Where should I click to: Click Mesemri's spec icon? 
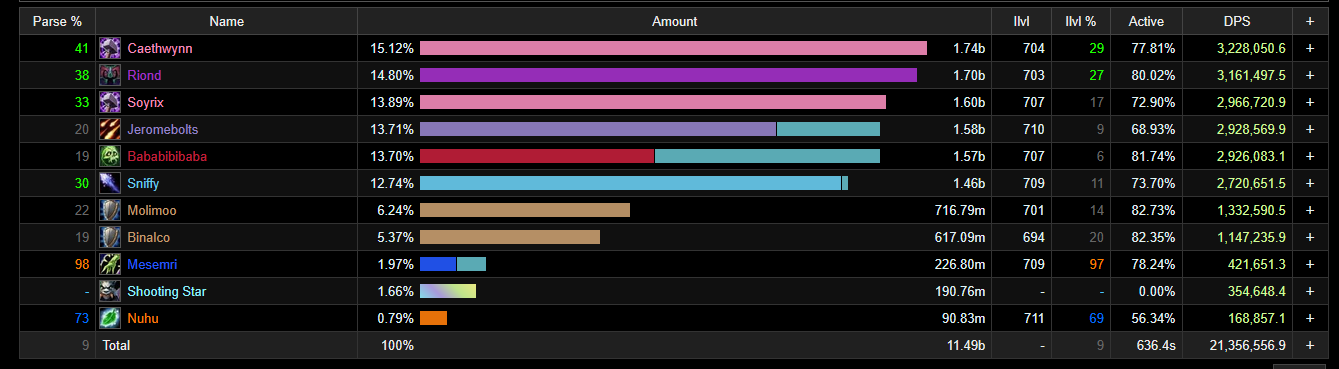pos(110,264)
